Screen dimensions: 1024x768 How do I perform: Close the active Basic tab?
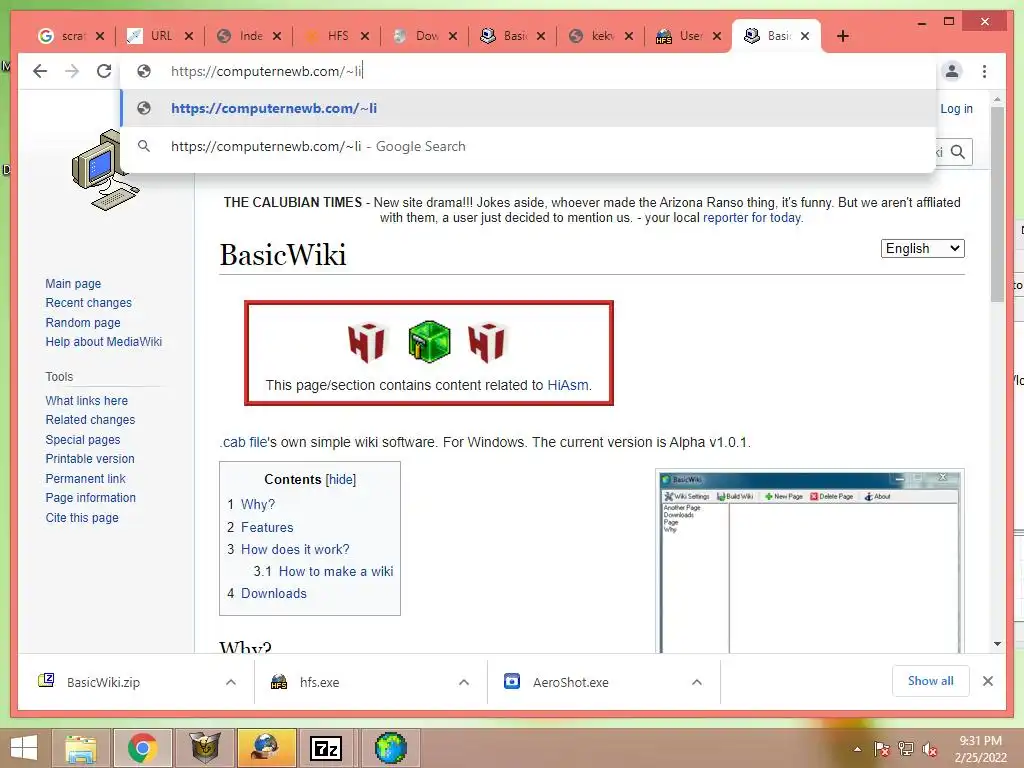point(805,36)
